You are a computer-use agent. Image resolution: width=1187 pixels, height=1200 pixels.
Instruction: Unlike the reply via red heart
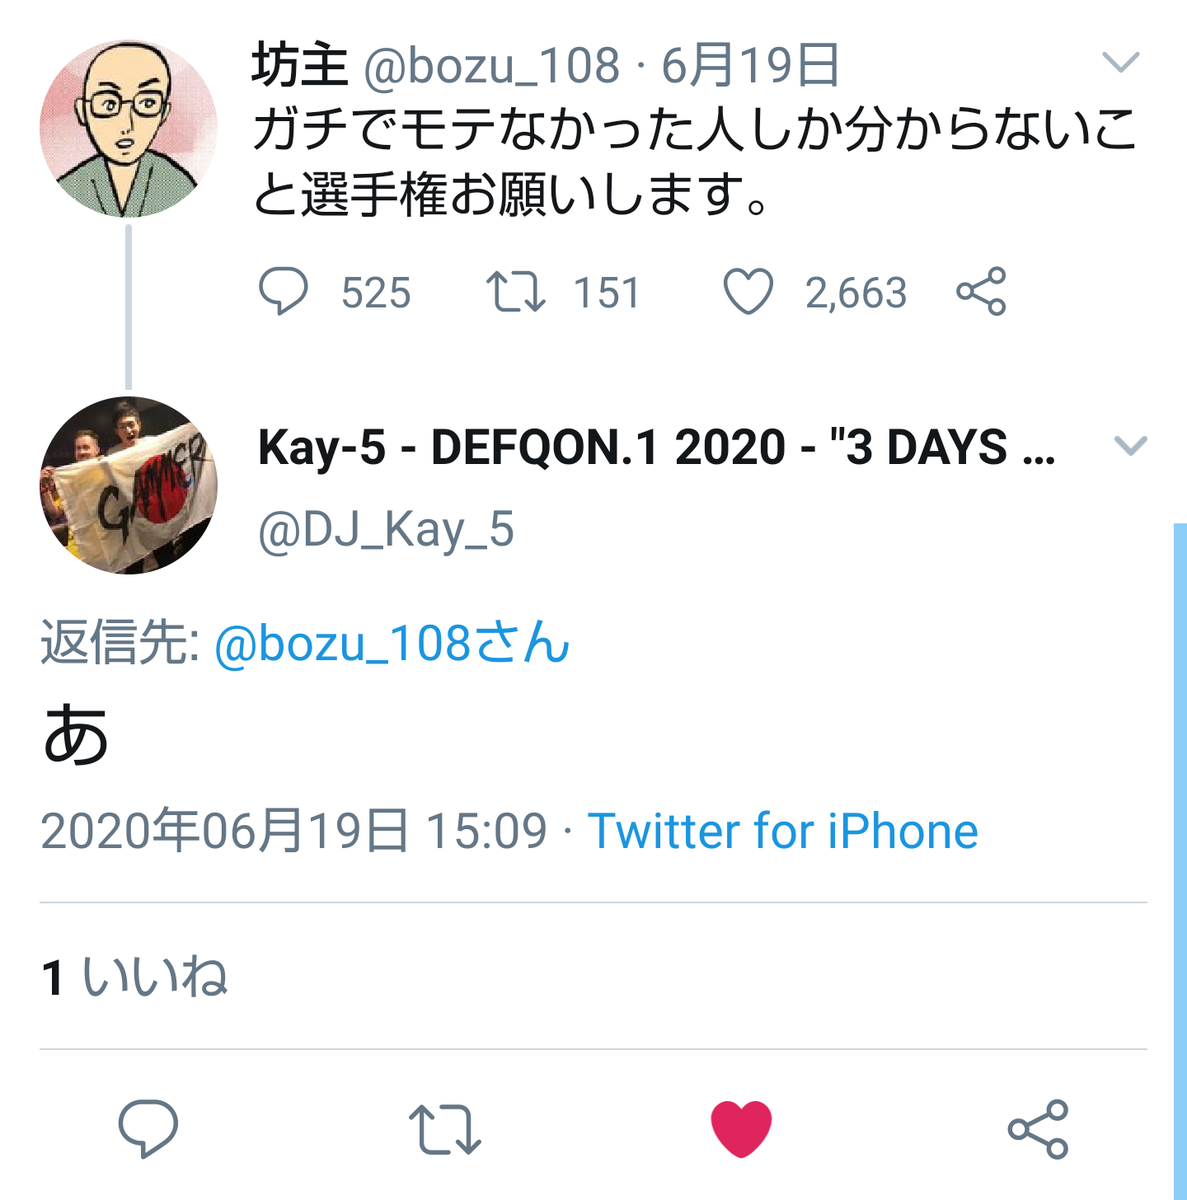pos(741,1129)
